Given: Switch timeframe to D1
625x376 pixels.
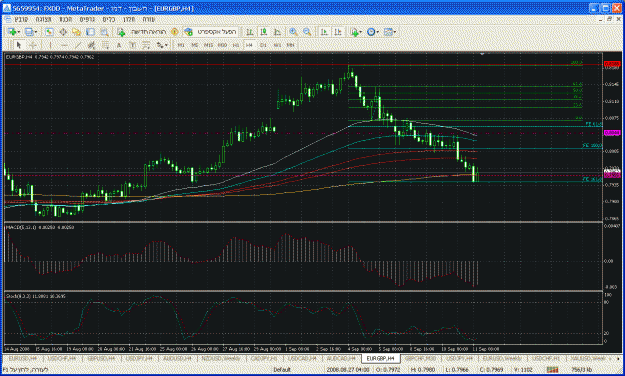Looking at the screenshot, I should pos(263,45).
